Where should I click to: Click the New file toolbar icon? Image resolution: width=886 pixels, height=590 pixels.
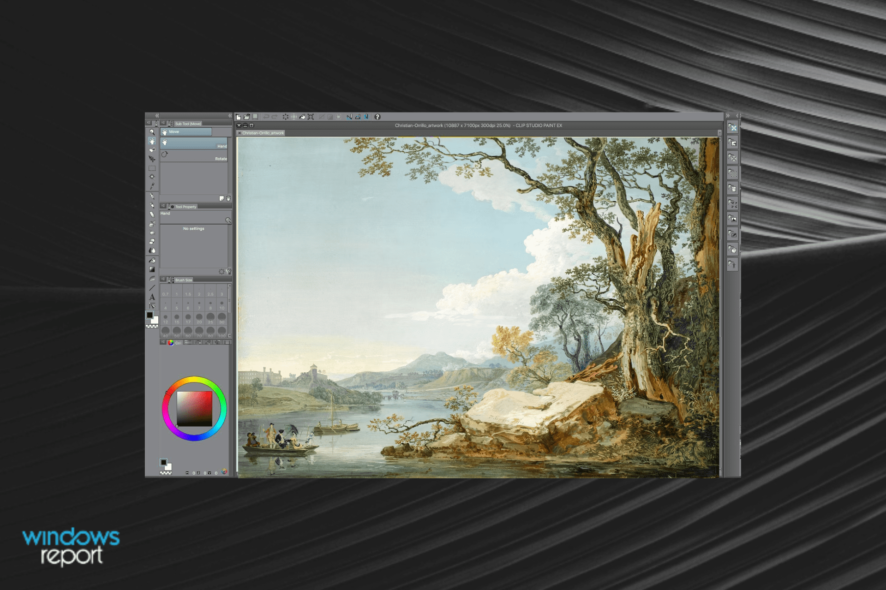click(x=239, y=117)
